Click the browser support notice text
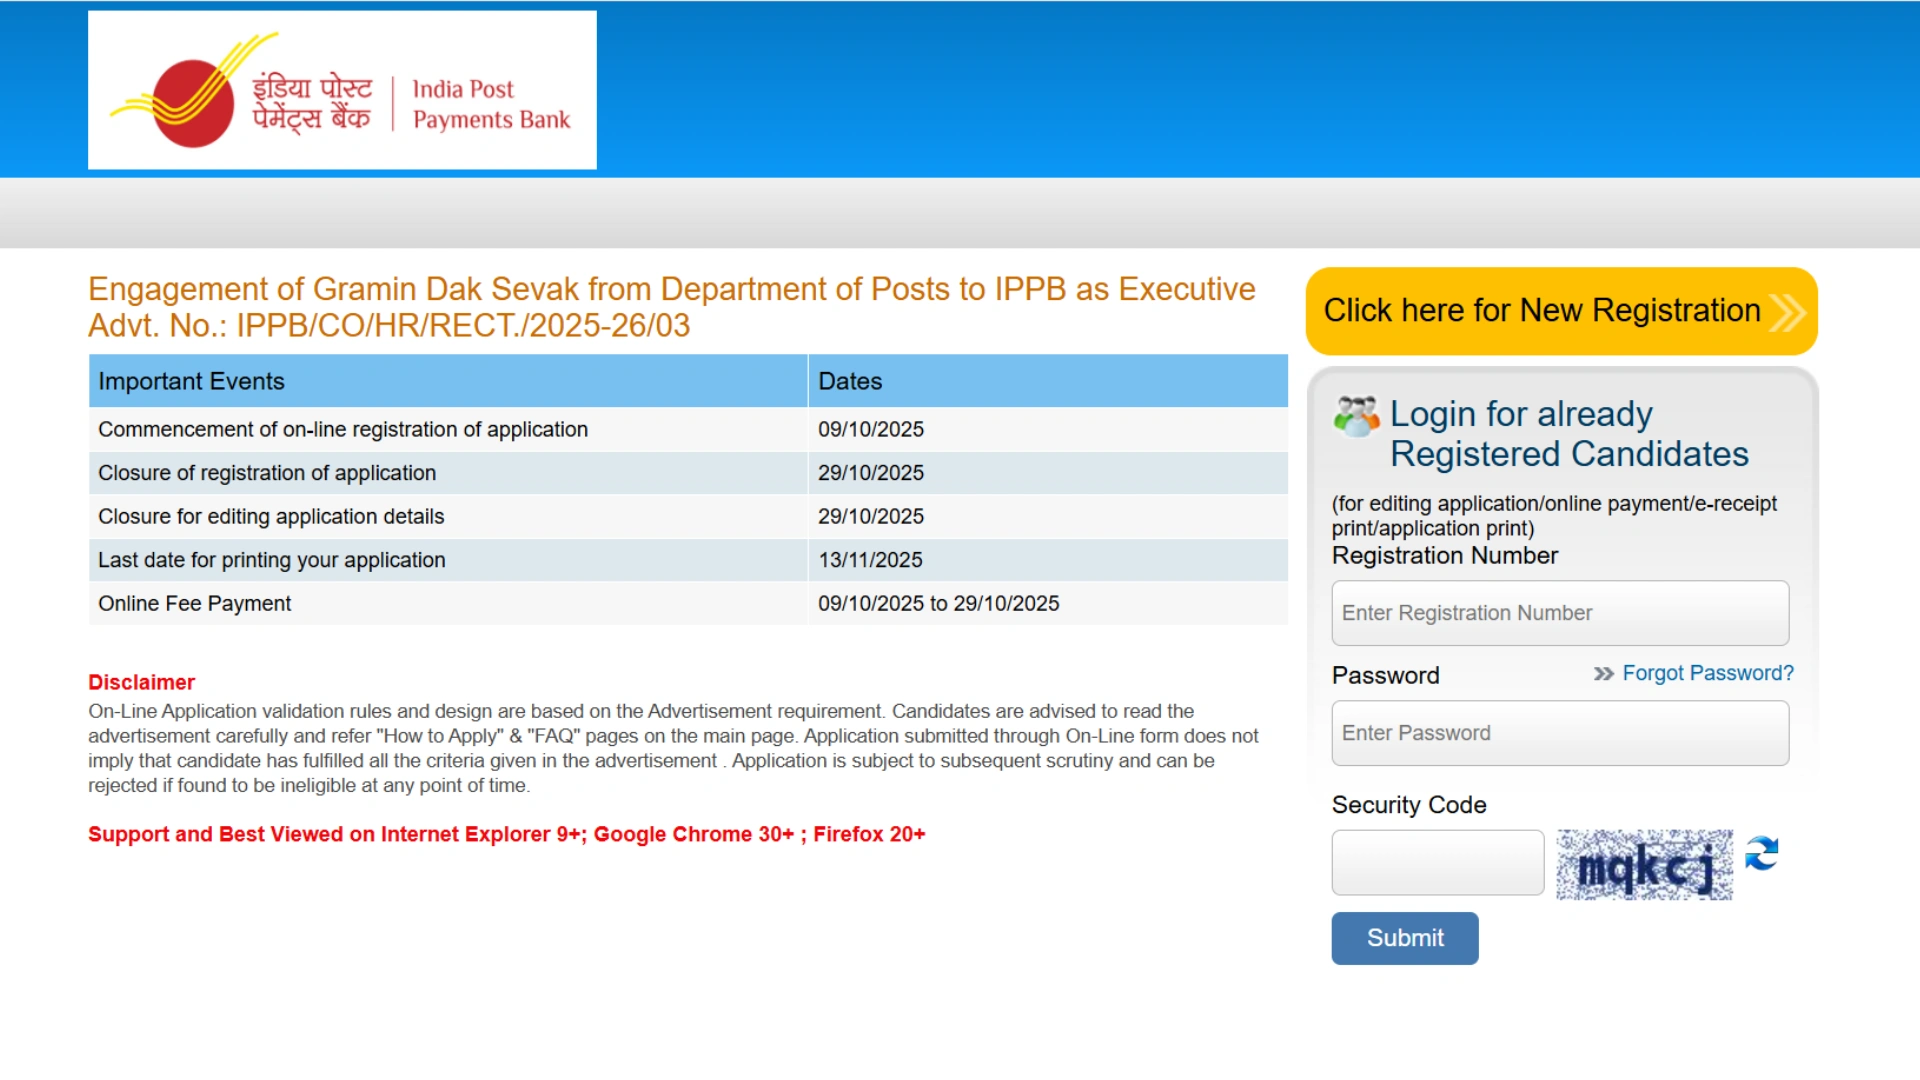 [506, 834]
